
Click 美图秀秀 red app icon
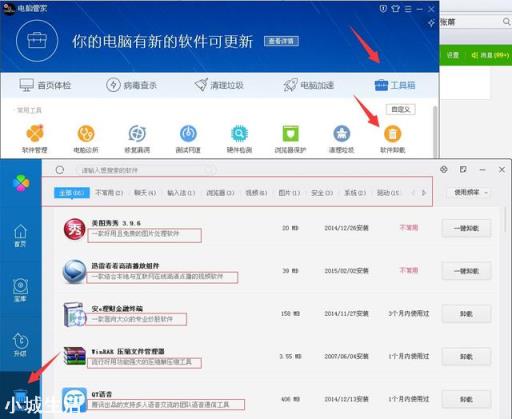tap(75, 229)
